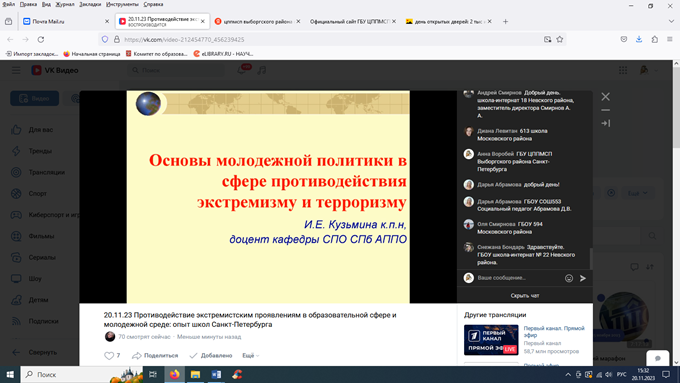Open the browser extensions puzzle icon
The height and width of the screenshot is (383, 681).
(654, 39)
